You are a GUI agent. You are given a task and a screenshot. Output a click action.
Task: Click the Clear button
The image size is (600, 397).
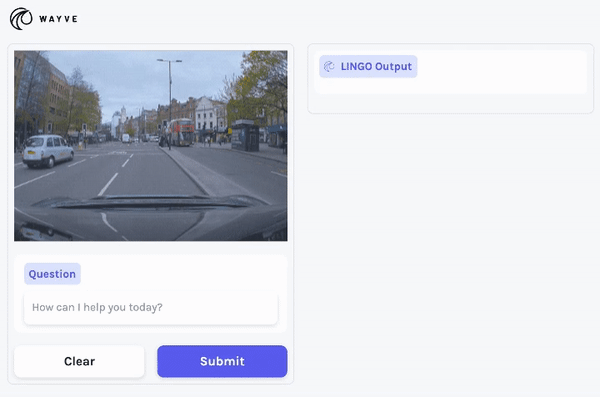79,361
